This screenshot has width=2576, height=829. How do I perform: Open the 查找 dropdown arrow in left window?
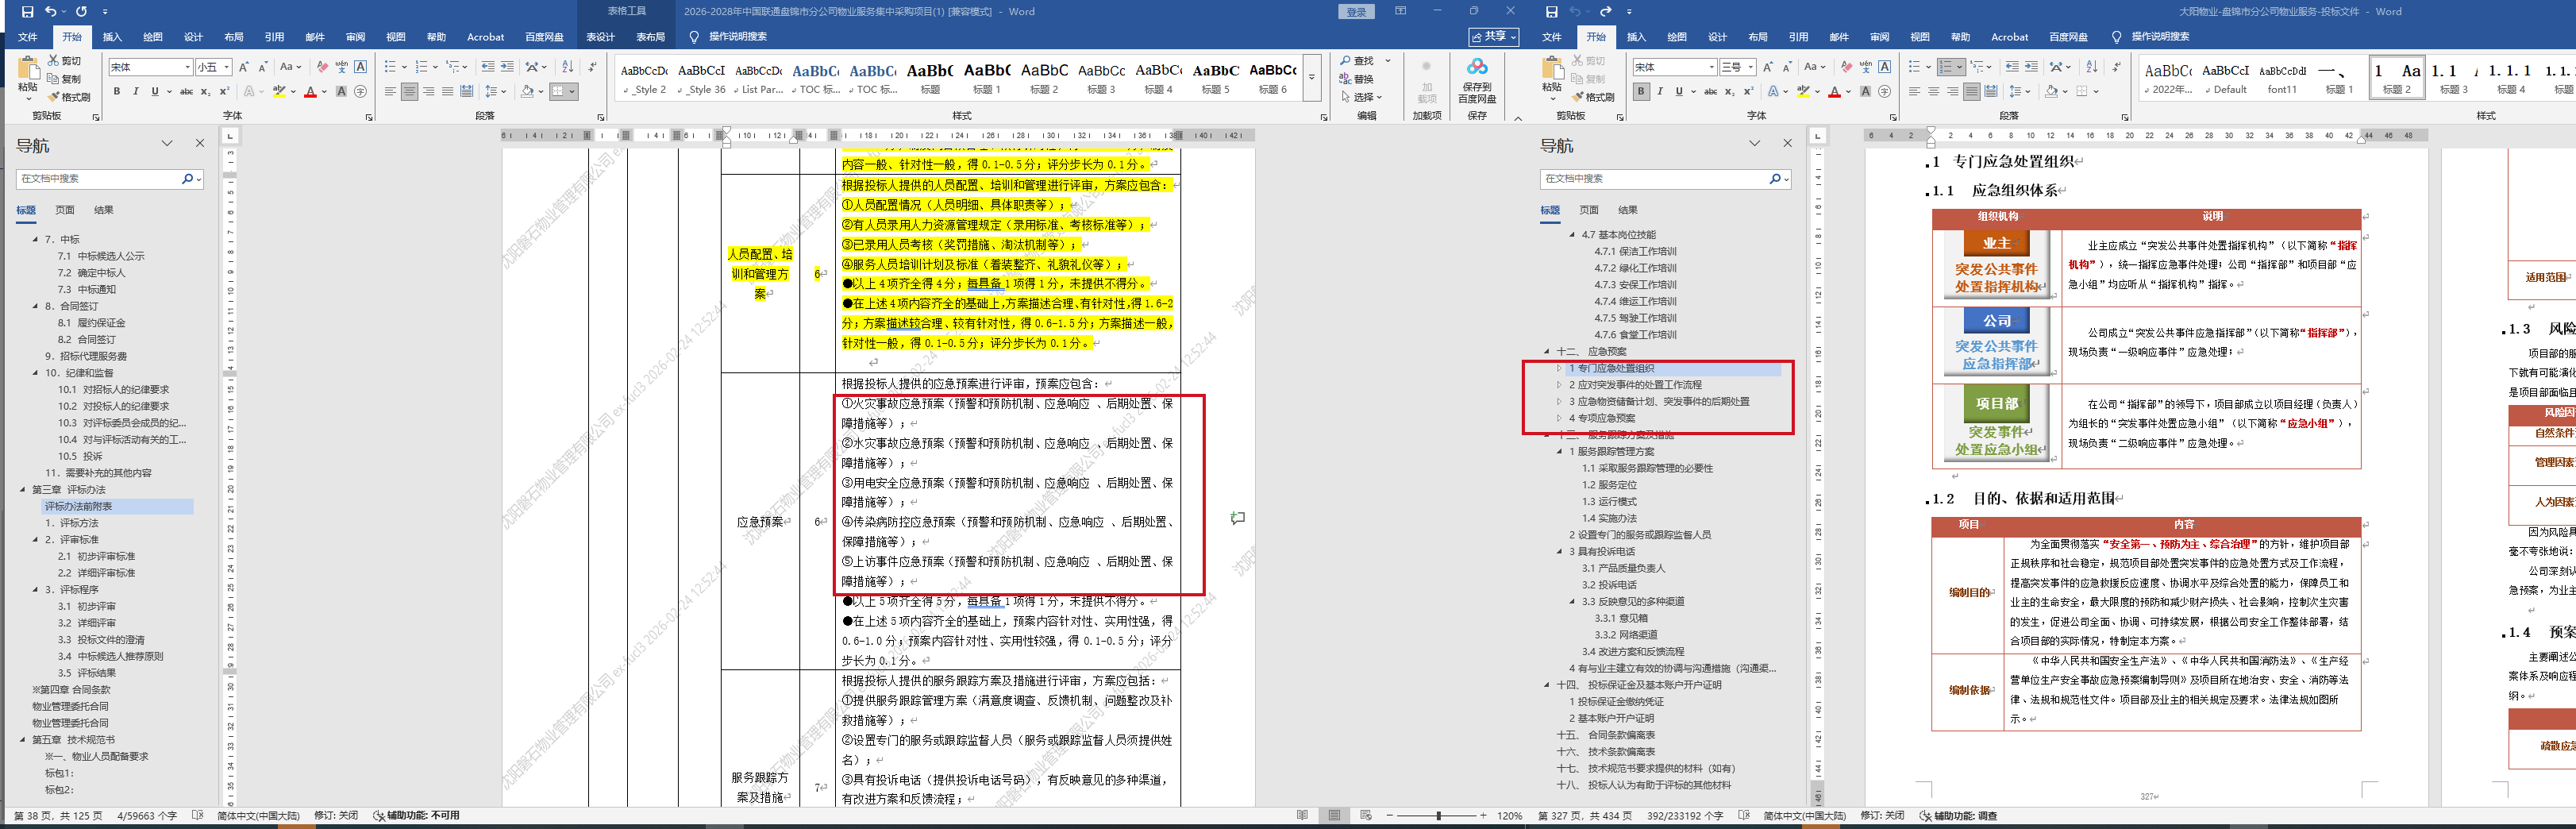click(1387, 61)
